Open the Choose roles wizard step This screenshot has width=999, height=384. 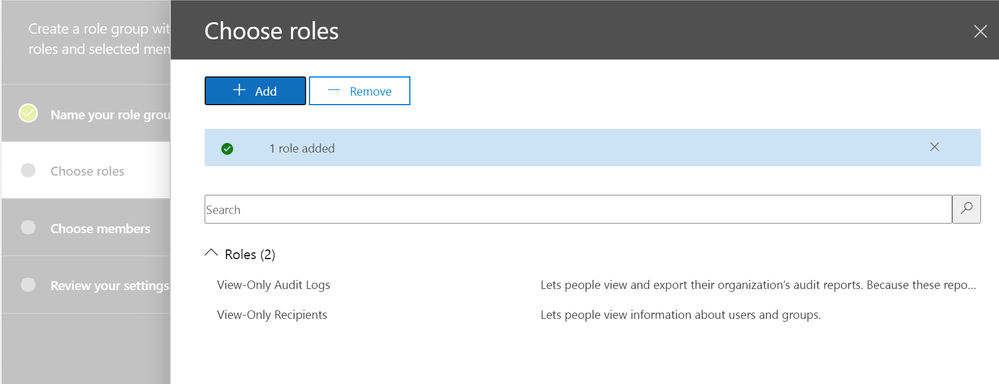(85, 171)
